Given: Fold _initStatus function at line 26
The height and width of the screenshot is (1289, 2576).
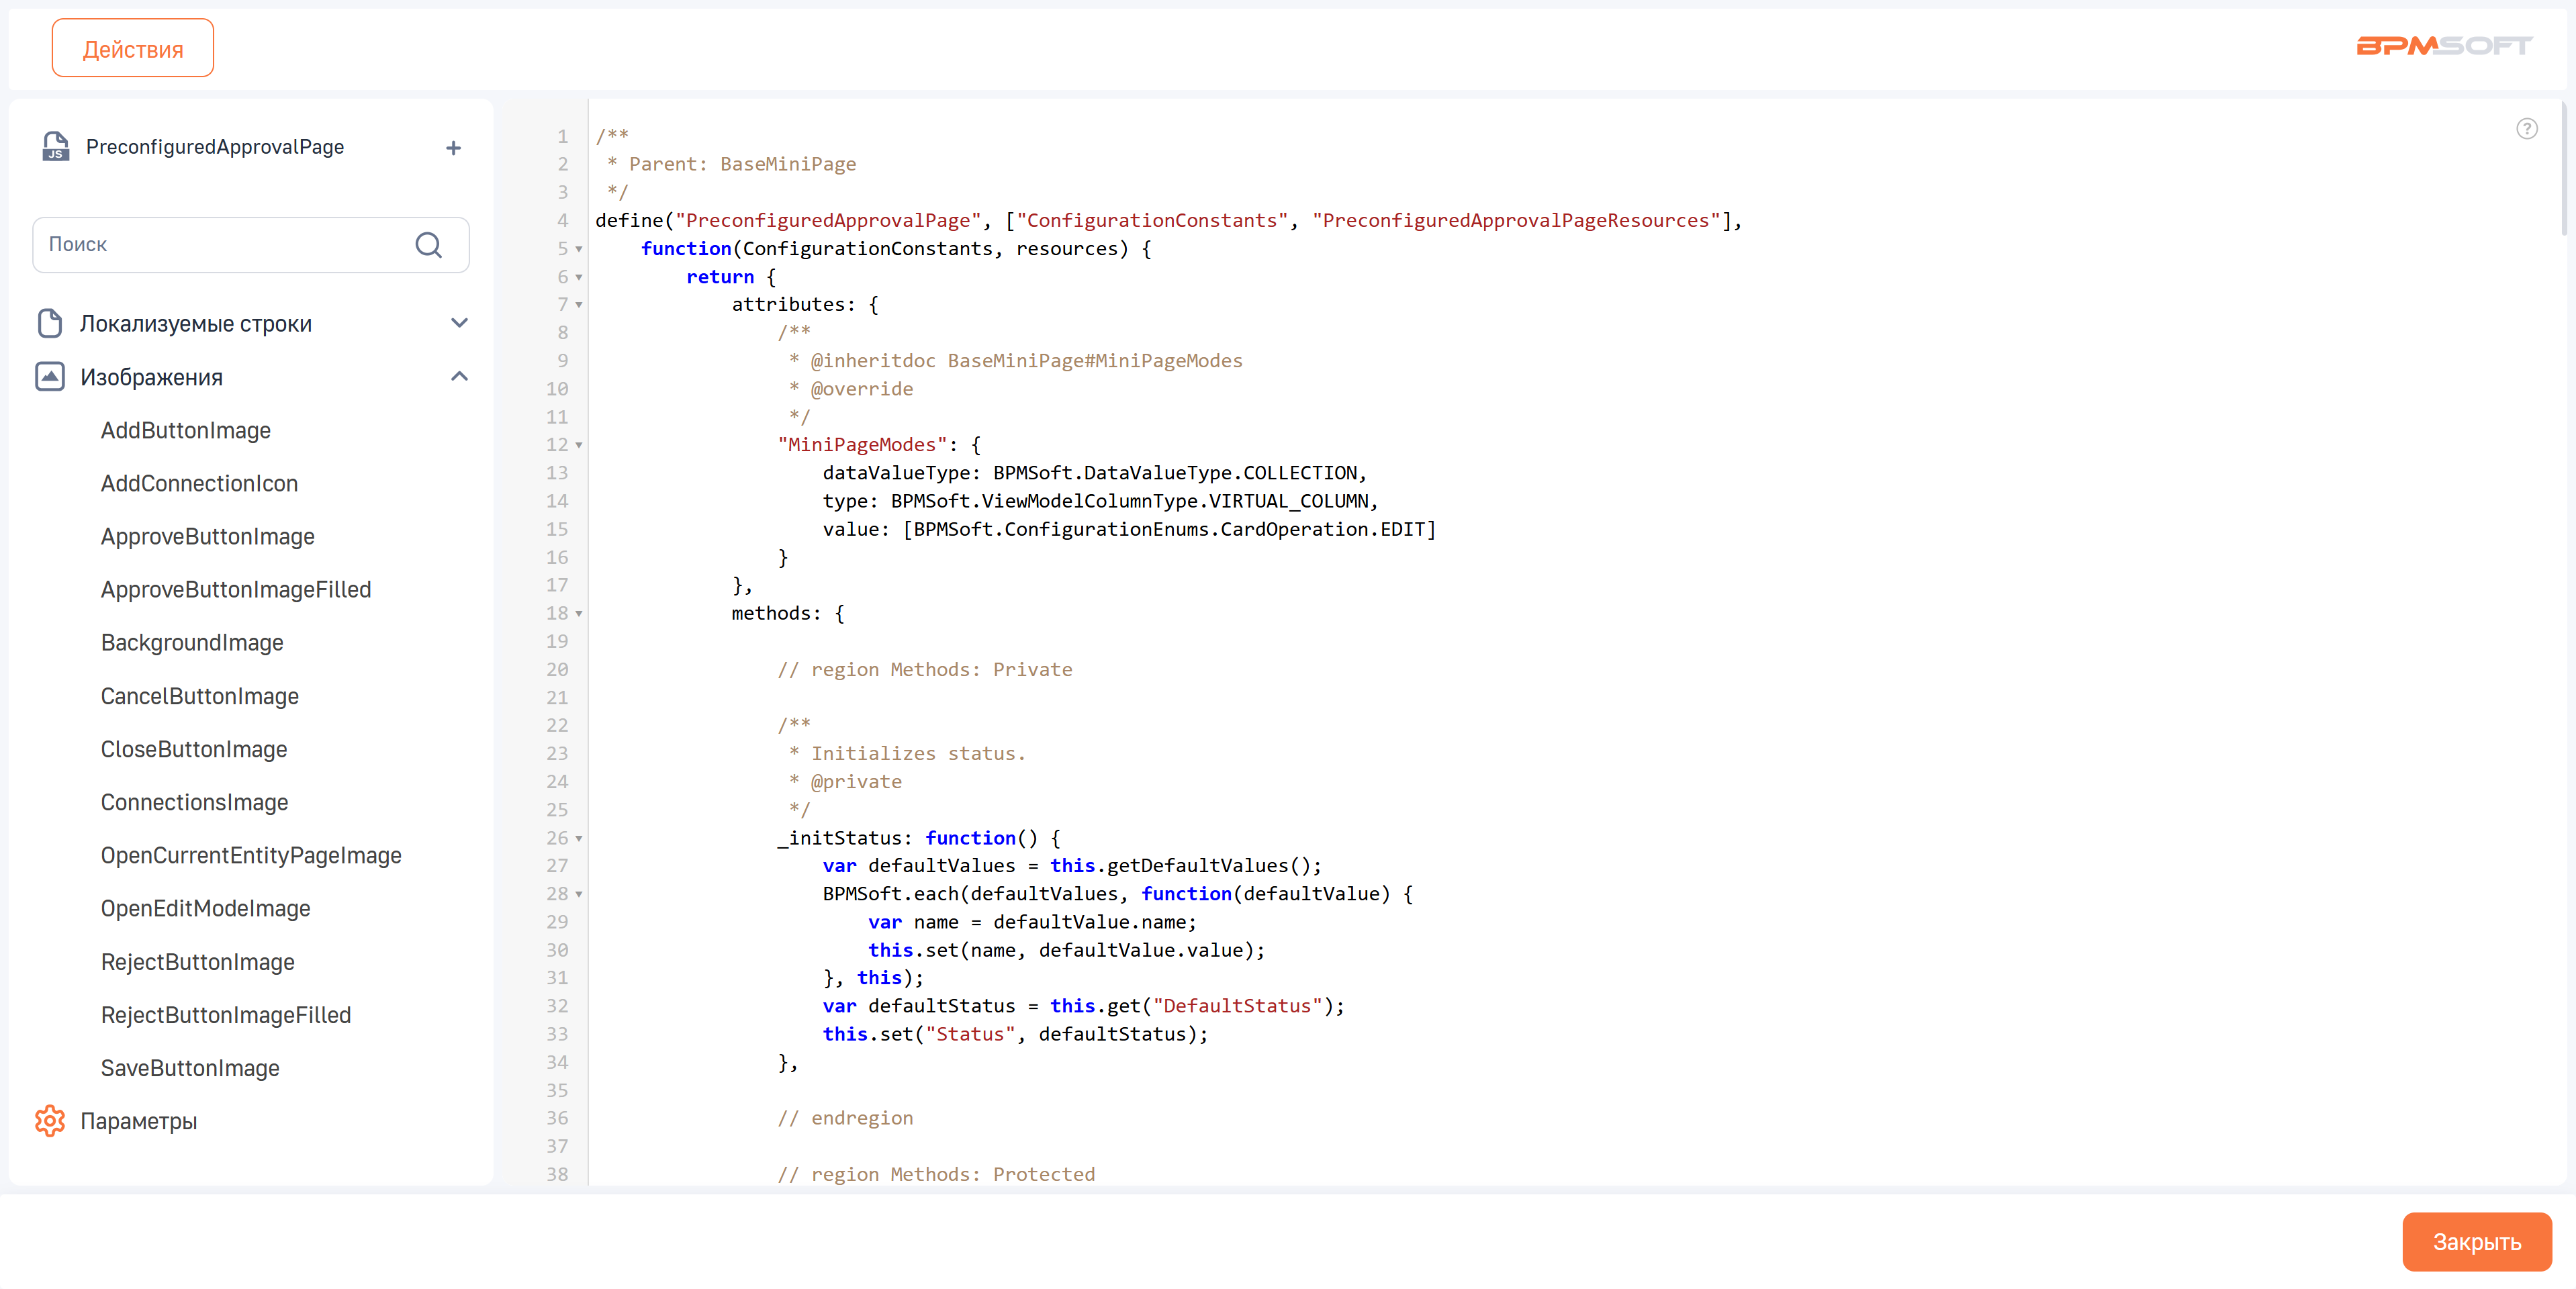Looking at the screenshot, I should [579, 838].
